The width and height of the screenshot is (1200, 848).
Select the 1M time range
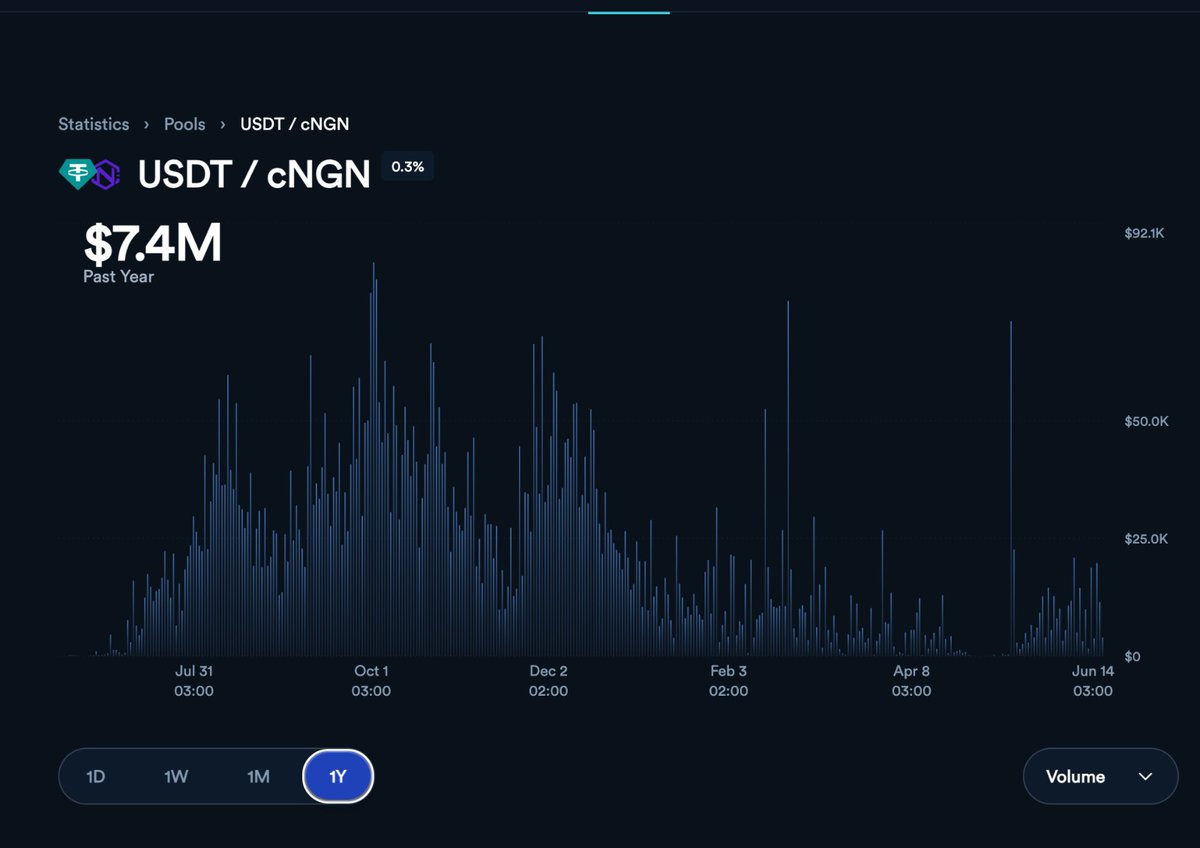click(x=258, y=776)
